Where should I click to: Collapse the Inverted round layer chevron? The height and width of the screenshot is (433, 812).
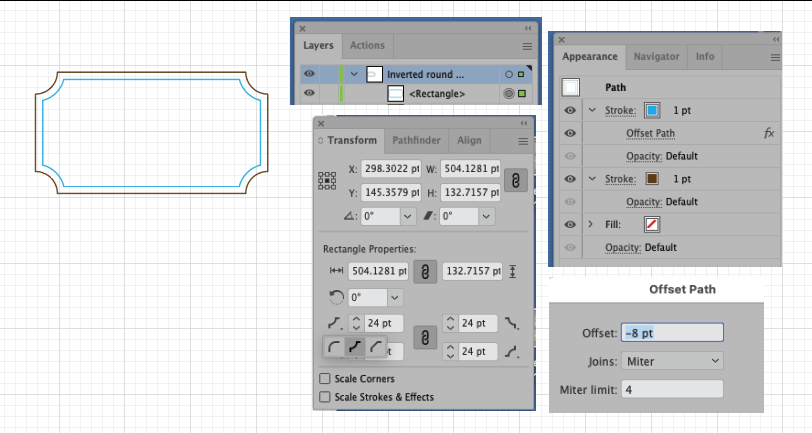pyautogui.click(x=354, y=75)
